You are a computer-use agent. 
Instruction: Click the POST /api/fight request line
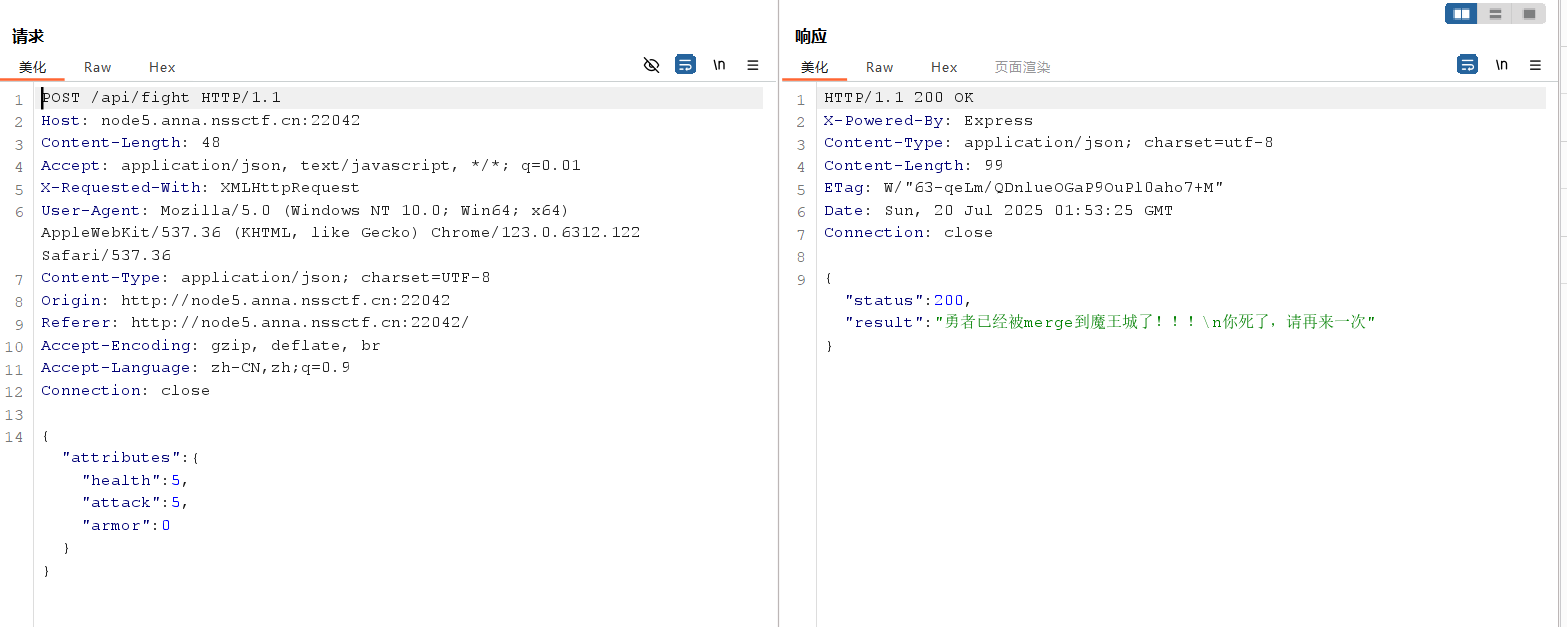pyautogui.click(x=161, y=98)
